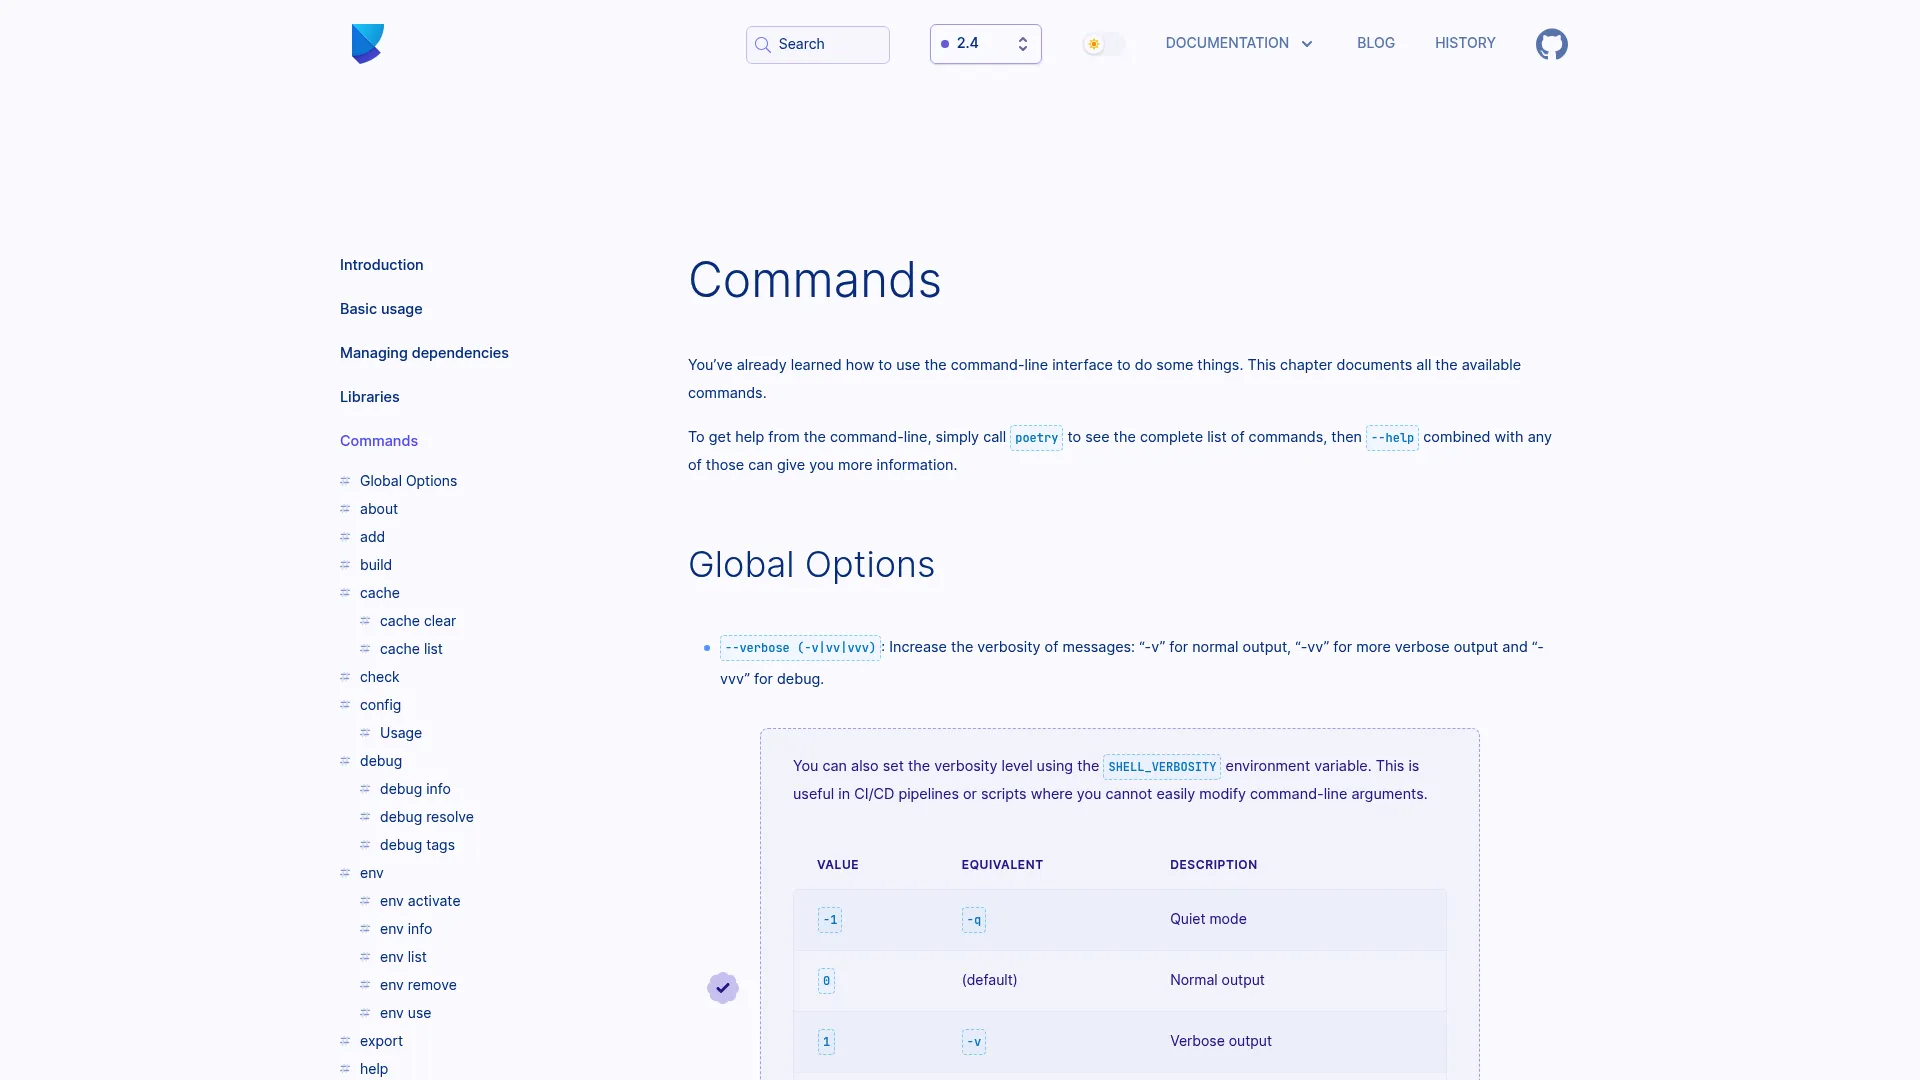Image resolution: width=1920 pixels, height=1080 pixels.
Task: Click the anchor icon beside export
Action: tap(345, 1041)
